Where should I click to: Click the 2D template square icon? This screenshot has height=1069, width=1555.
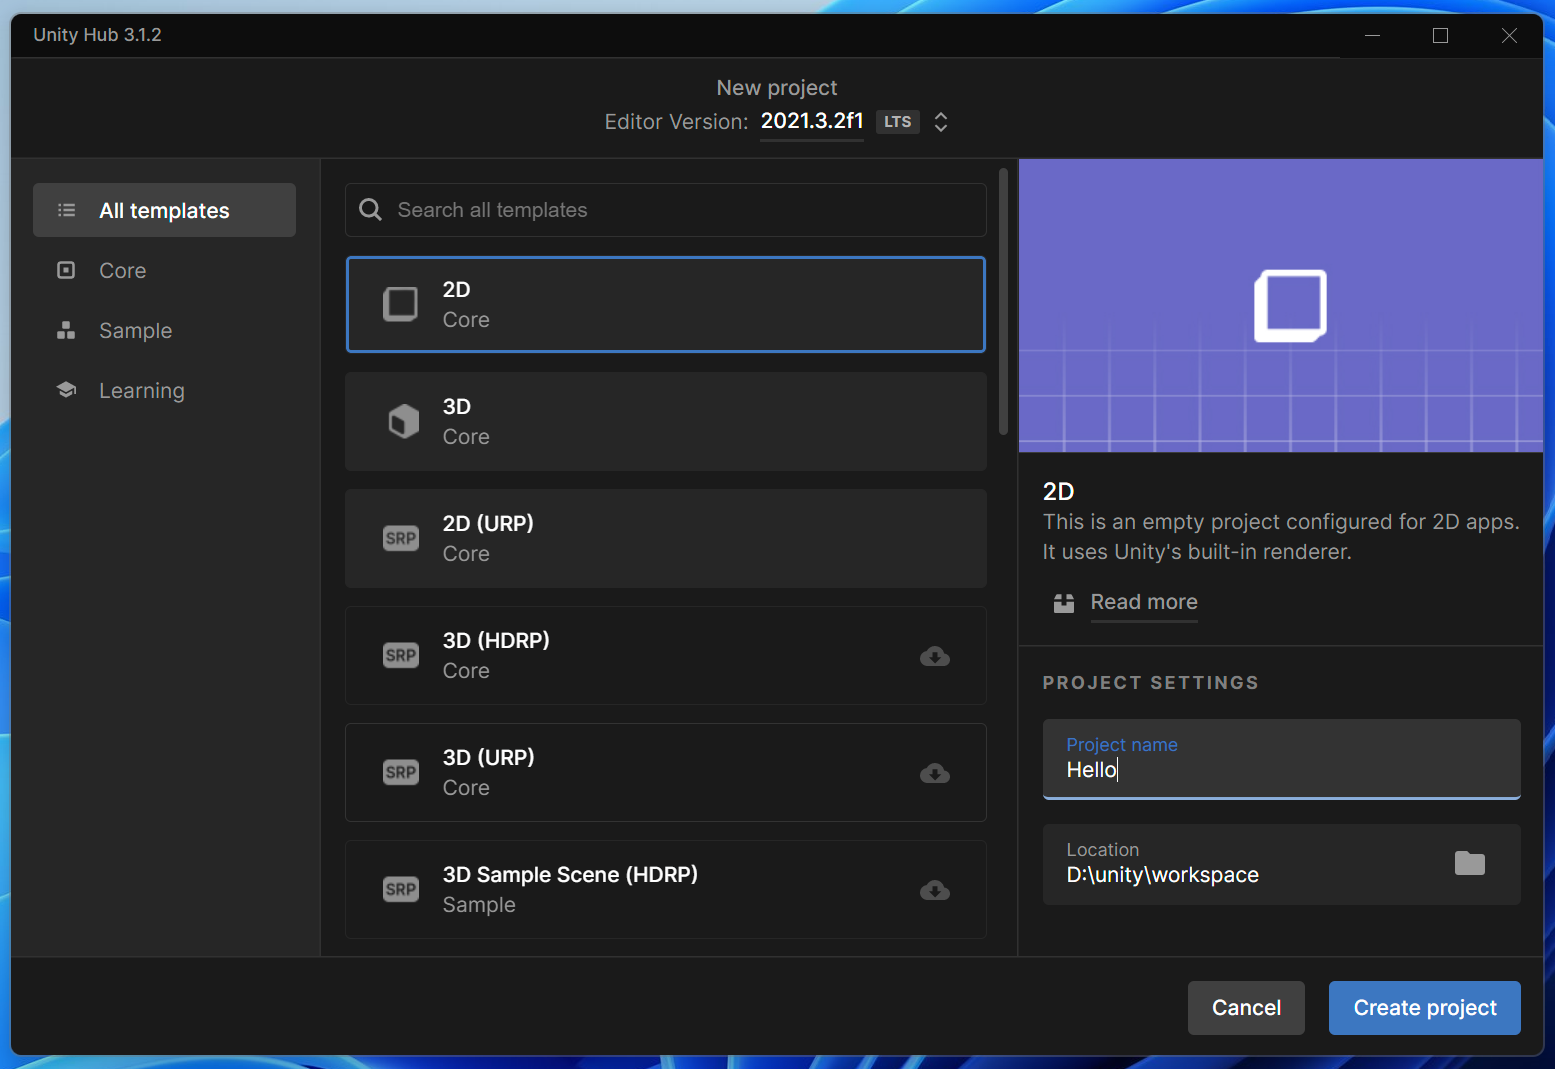click(401, 304)
